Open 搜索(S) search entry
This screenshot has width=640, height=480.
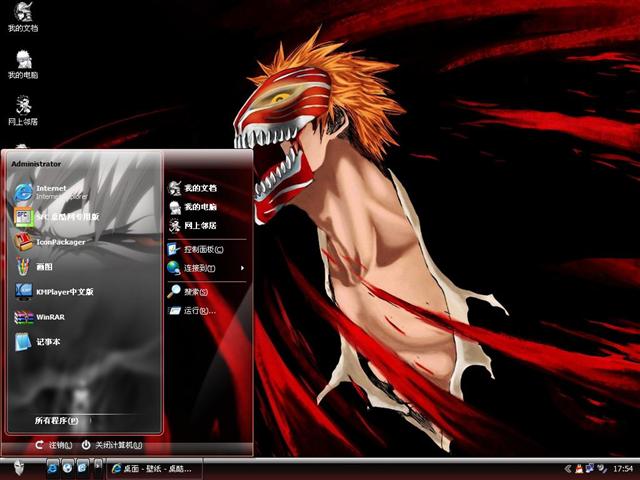coord(188,292)
